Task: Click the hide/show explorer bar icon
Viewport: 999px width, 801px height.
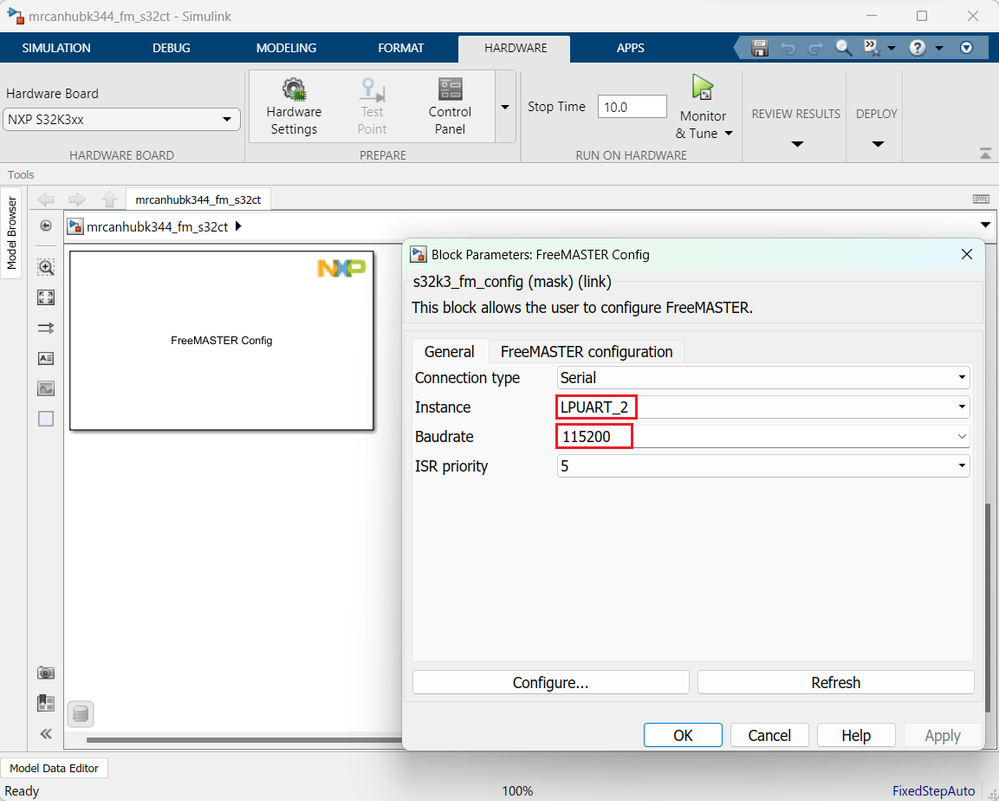Action: point(46,226)
